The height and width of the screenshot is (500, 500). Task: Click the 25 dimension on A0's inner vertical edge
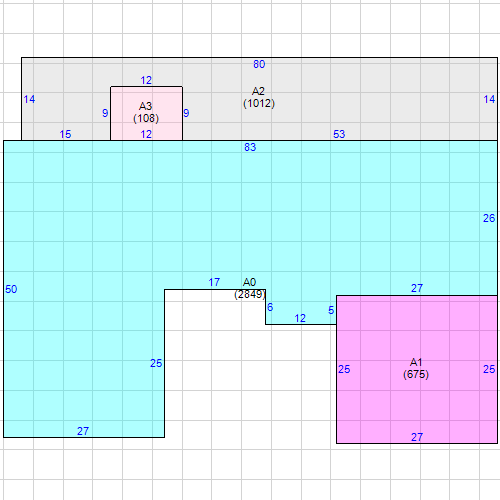pos(156,363)
